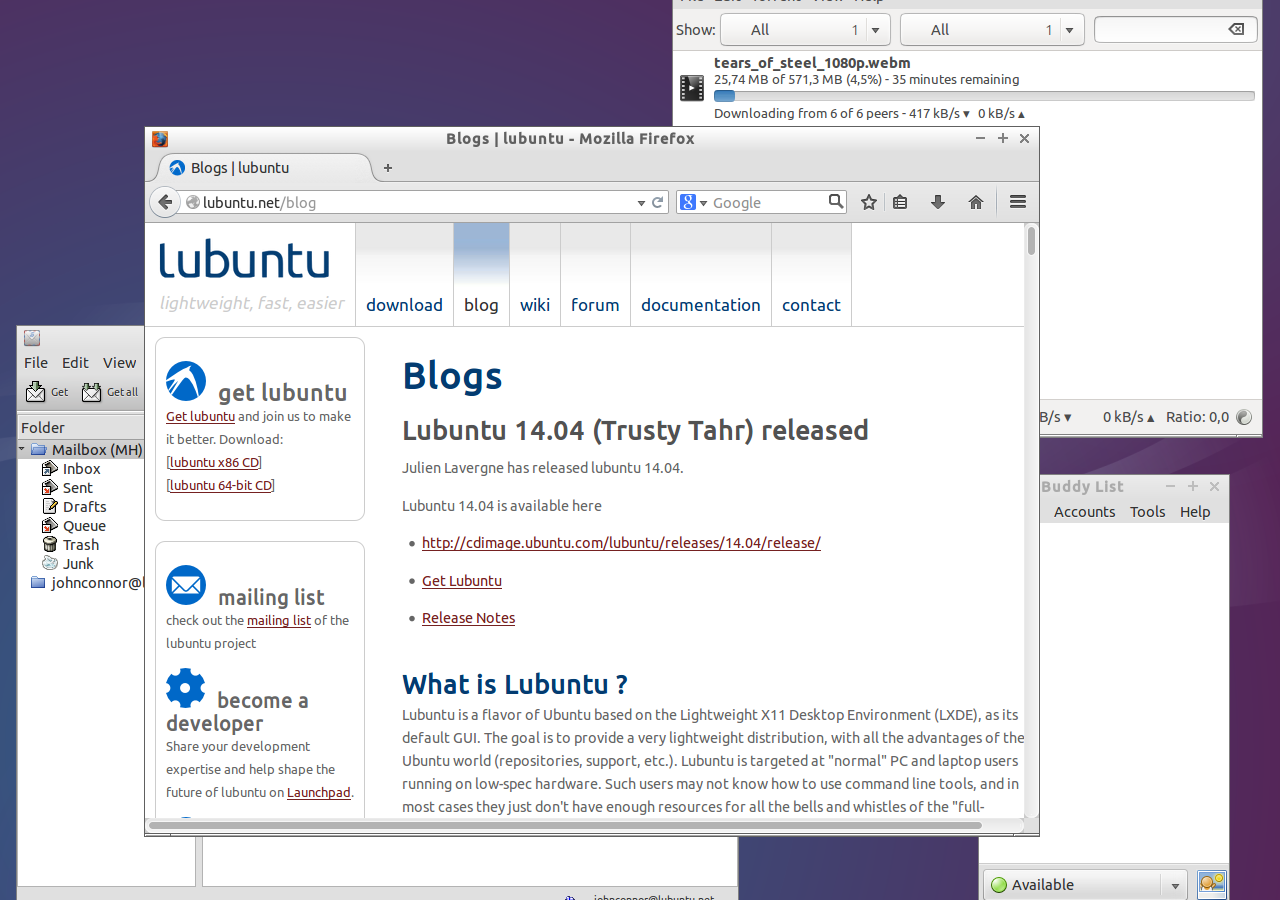Click the Release Notes link

(468, 618)
